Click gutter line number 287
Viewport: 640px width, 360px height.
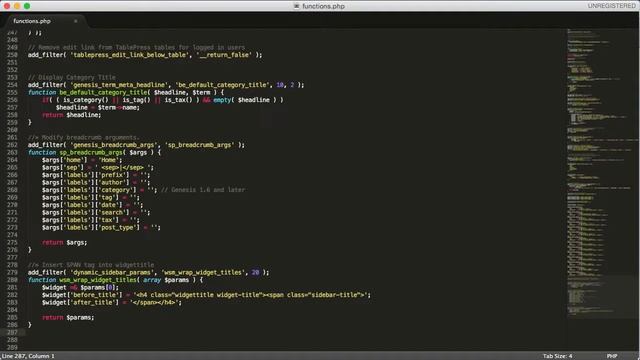12,332
